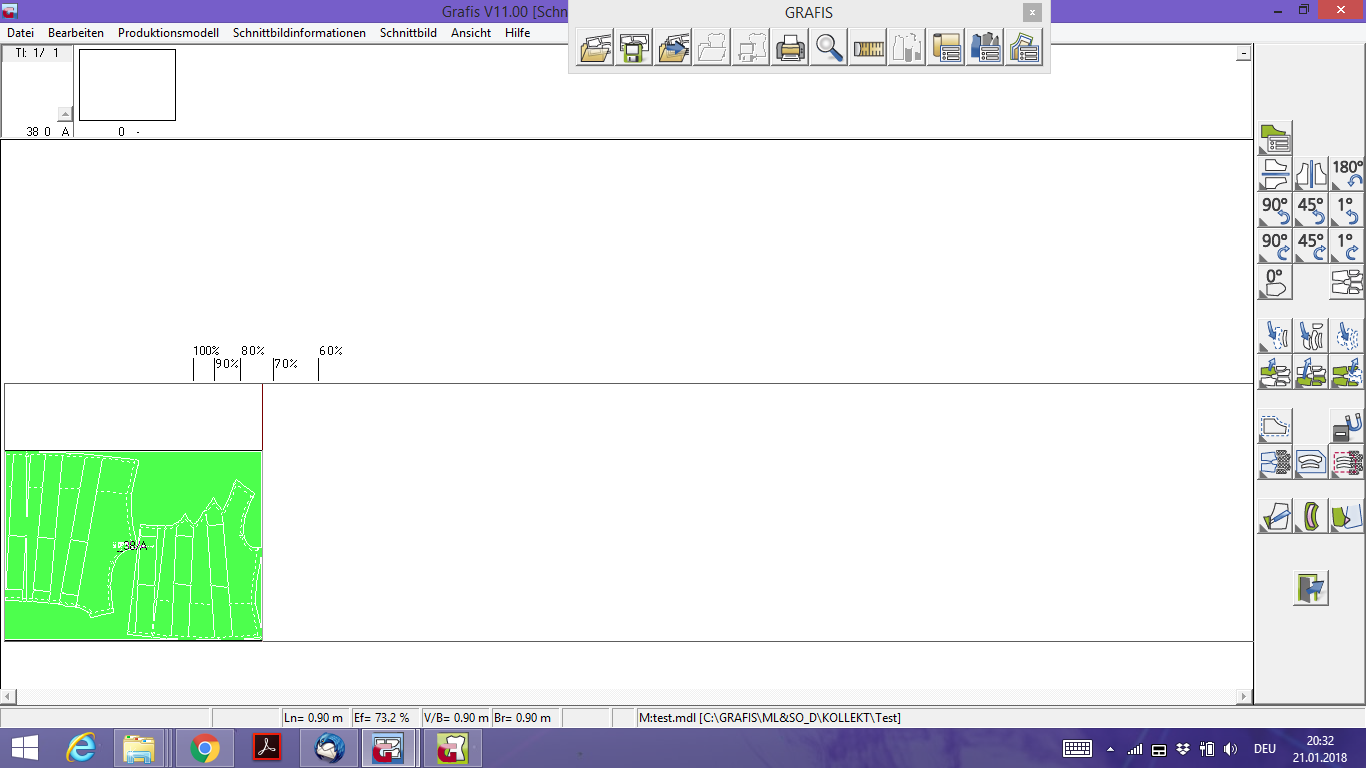This screenshot has height=768, width=1366.
Task: Rotate piece 45° counter-clockwise
Action: click(1311, 210)
